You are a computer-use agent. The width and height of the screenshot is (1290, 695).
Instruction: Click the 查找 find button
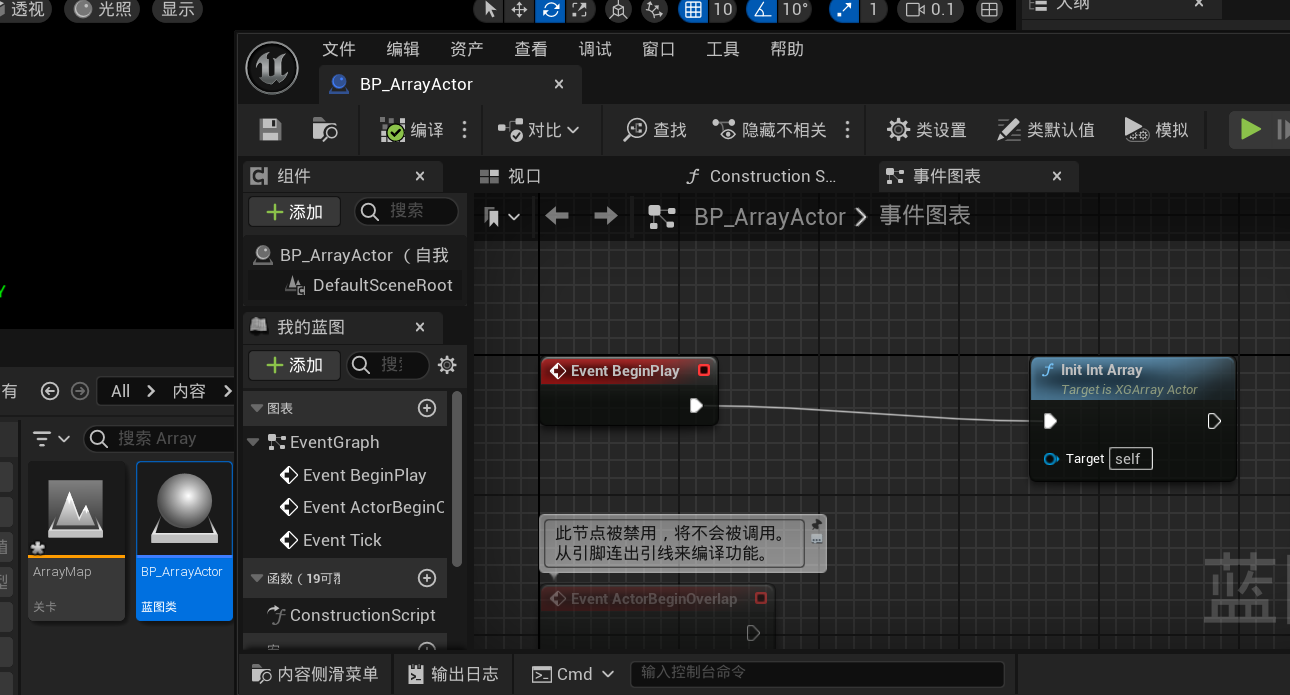coord(655,130)
